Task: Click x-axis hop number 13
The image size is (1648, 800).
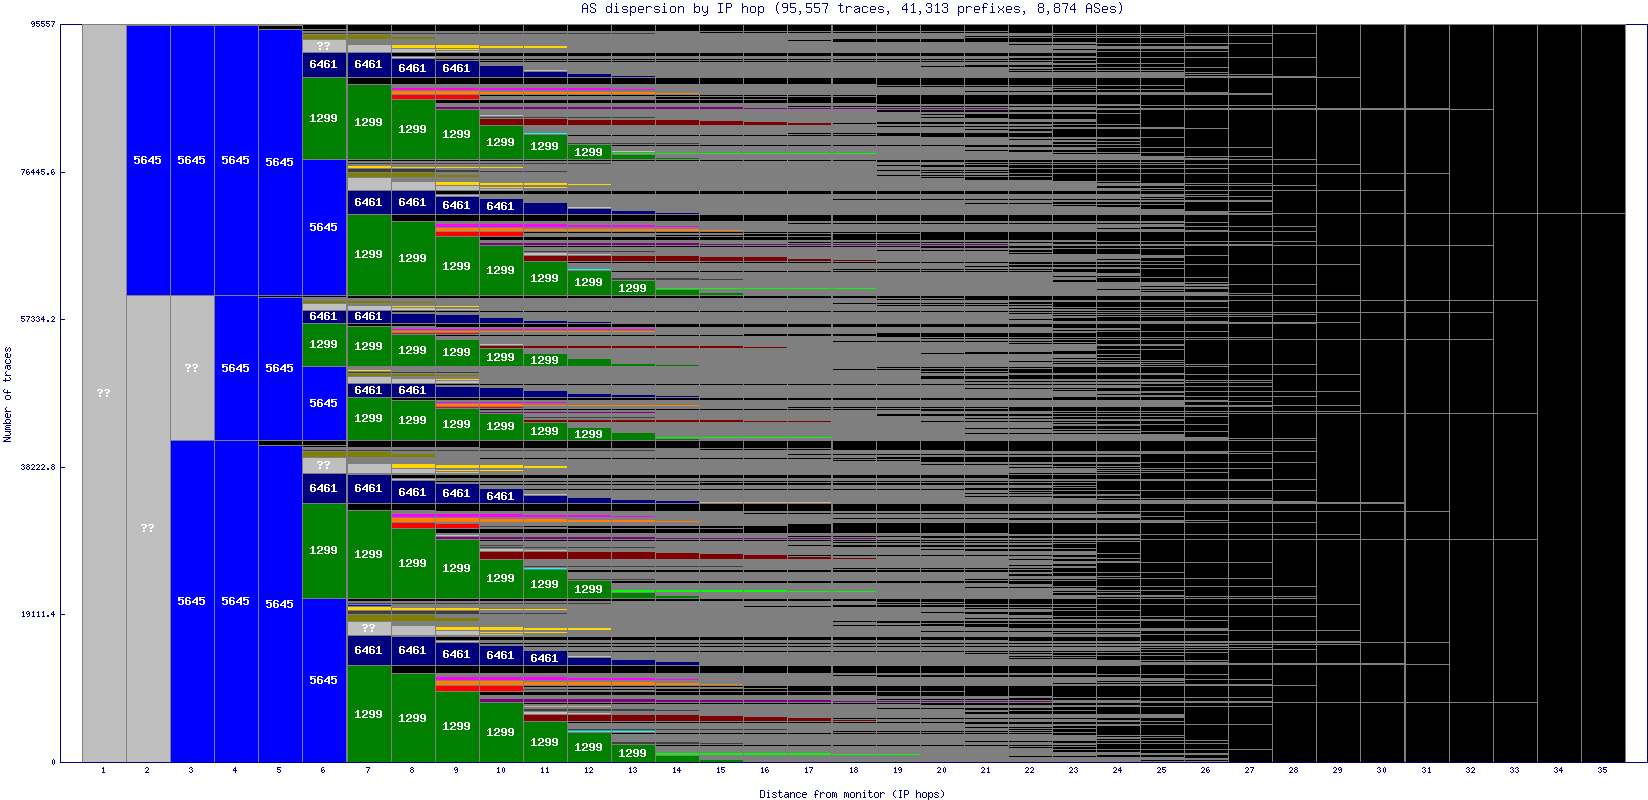Action: tap(632, 770)
